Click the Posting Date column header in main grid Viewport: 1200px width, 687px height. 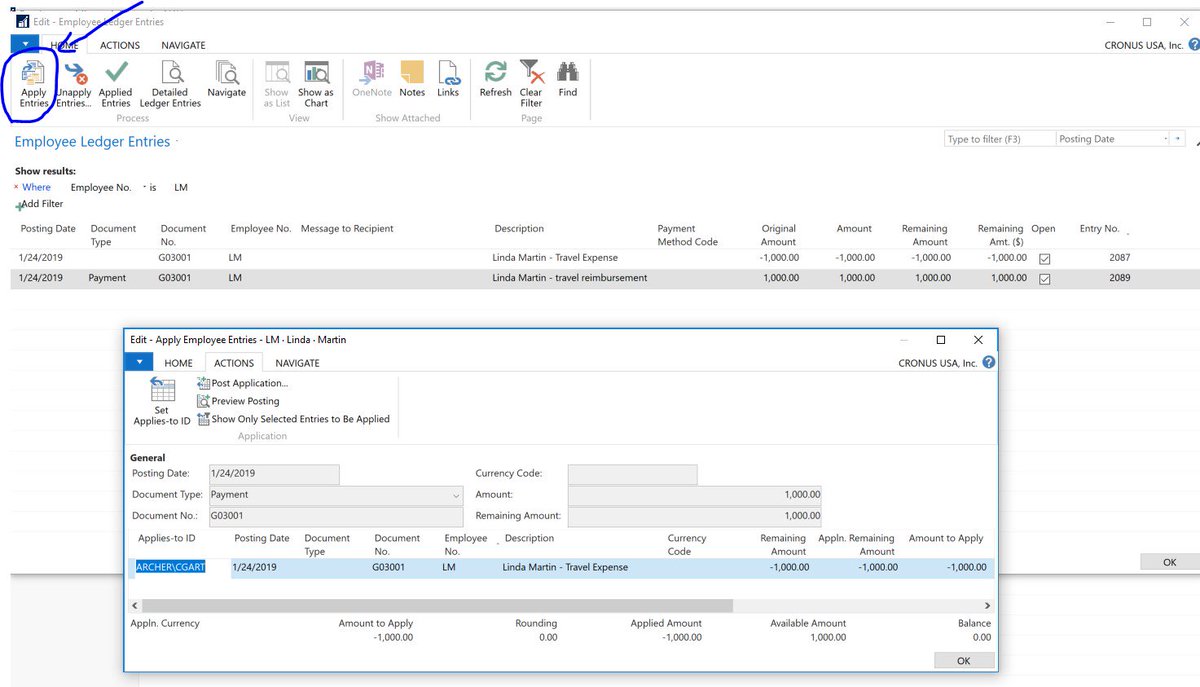(x=48, y=229)
